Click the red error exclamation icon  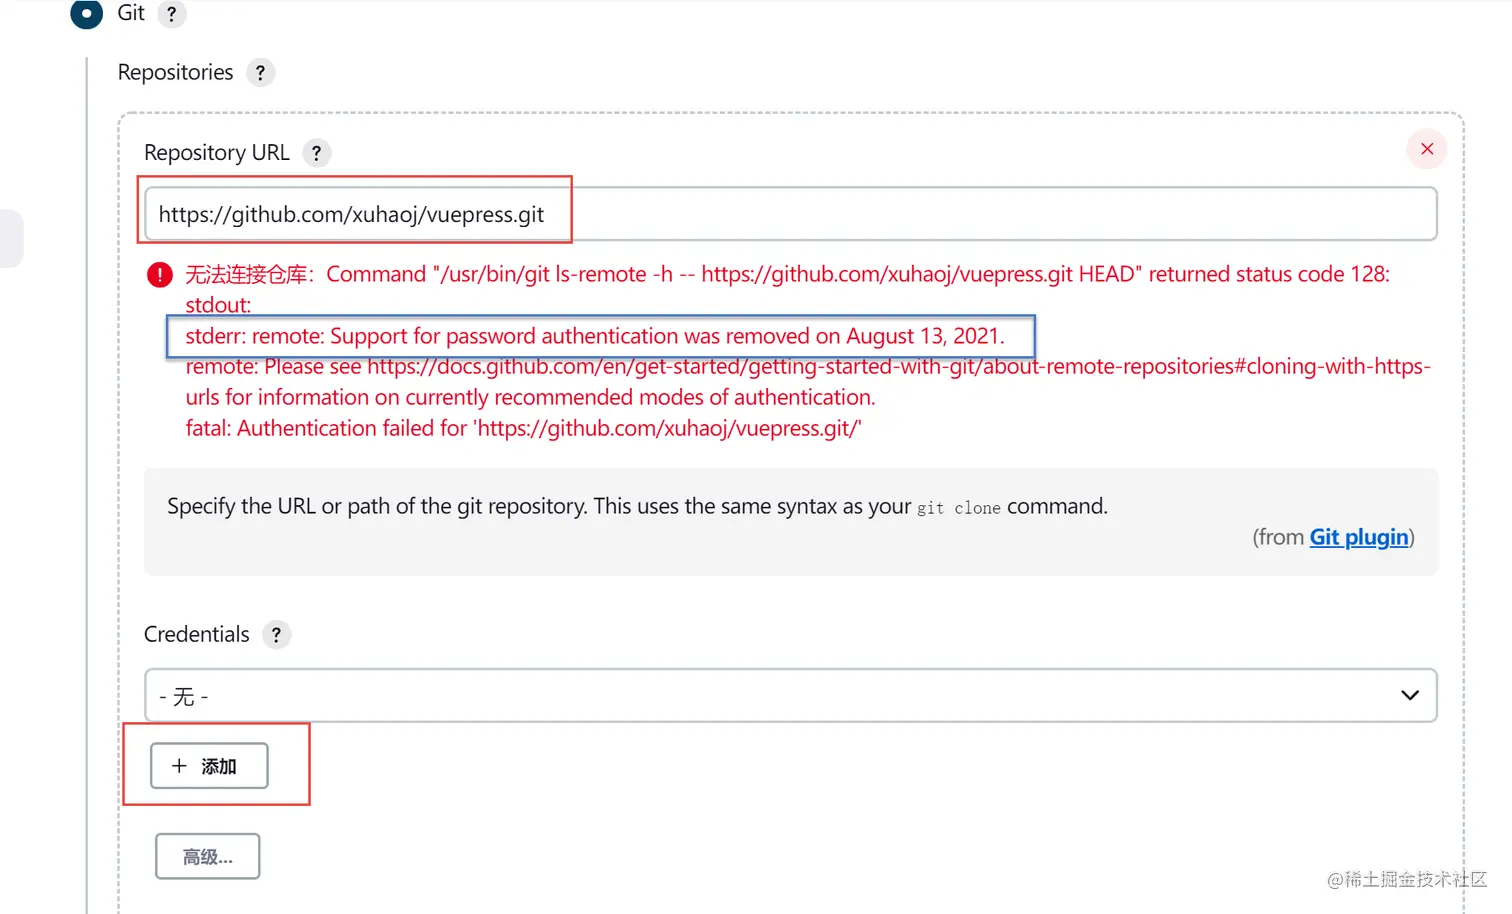tap(160, 275)
